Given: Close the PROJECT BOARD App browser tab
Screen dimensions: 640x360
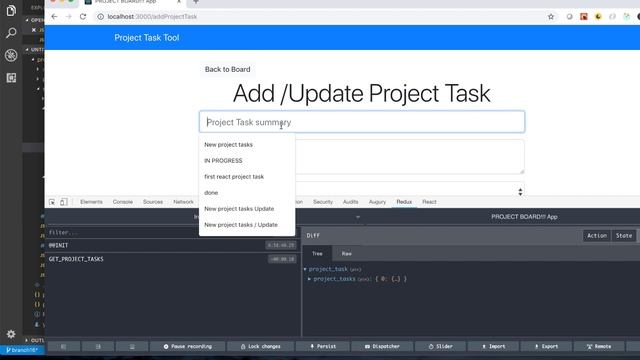Looking at the screenshot, I should (x=179, y=2).
